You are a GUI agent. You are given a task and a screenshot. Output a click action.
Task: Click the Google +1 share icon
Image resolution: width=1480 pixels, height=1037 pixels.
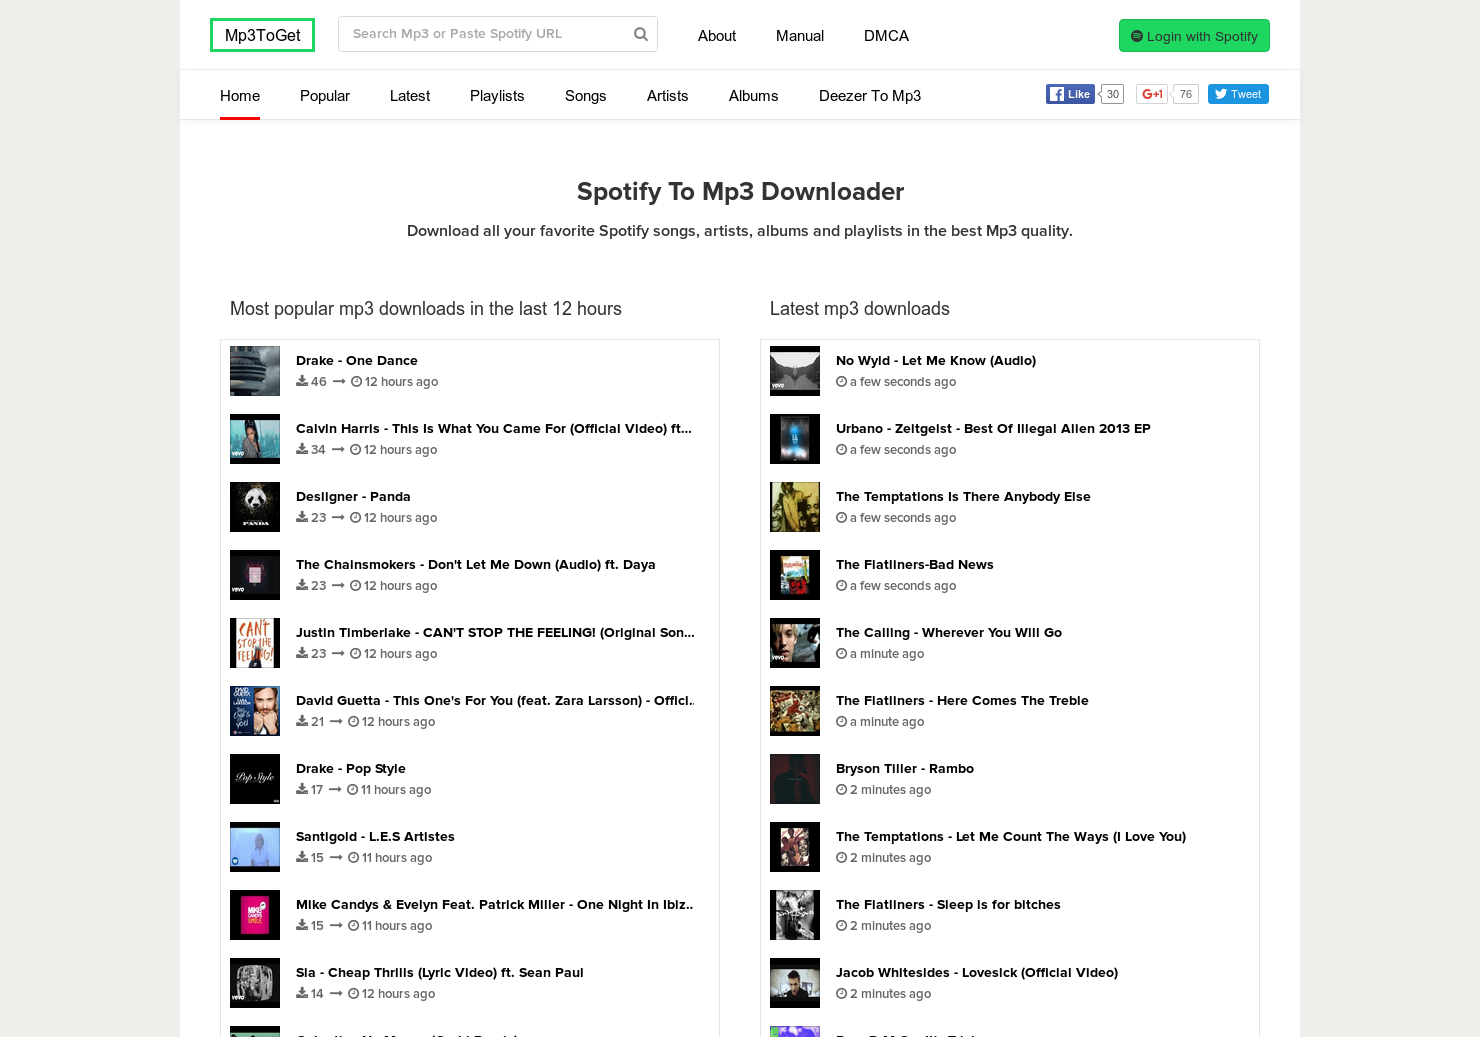[1151, 93]
